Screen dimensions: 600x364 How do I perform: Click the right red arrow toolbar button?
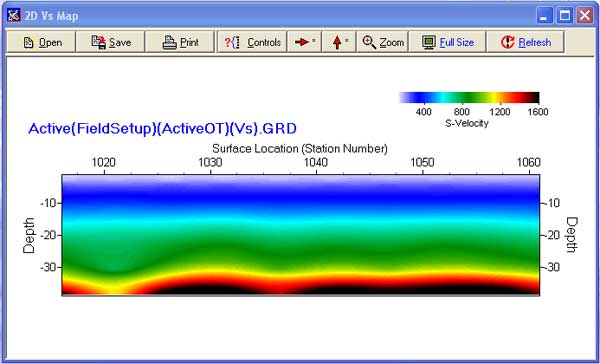(x=304, y=42)
